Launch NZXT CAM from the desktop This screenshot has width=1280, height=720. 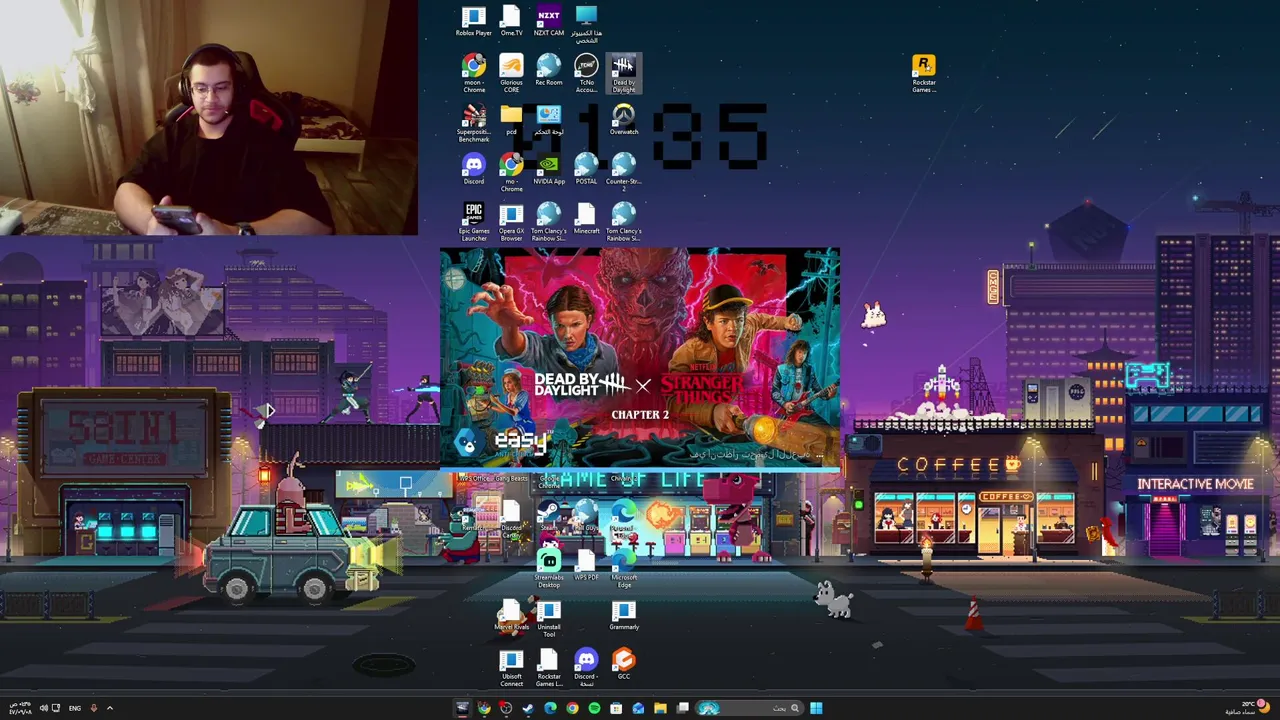[x=548, y=21]
